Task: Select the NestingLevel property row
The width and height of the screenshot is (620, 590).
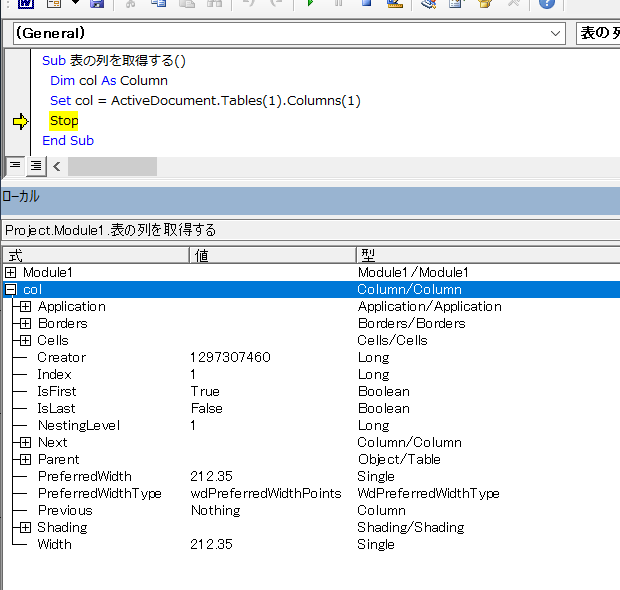Action: coord(312,425)
